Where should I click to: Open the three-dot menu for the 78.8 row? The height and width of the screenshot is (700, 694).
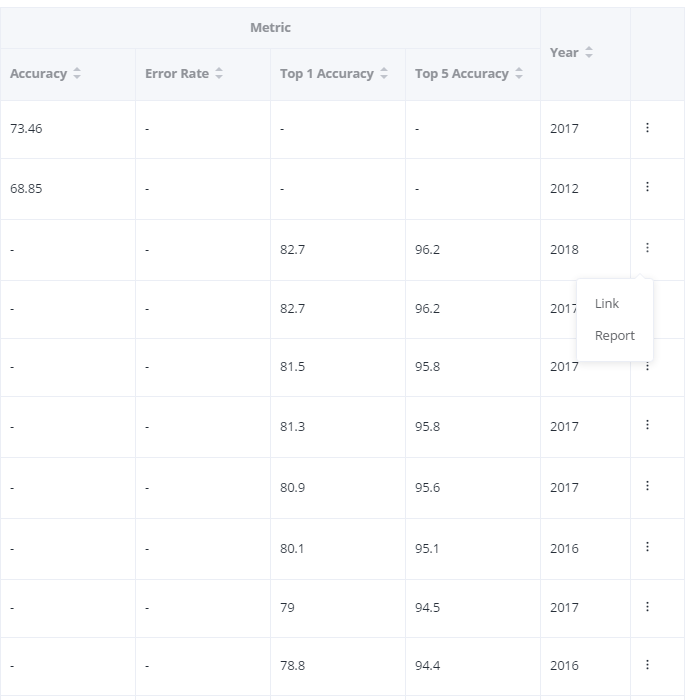pyautogui.click(x=648, y=664)
